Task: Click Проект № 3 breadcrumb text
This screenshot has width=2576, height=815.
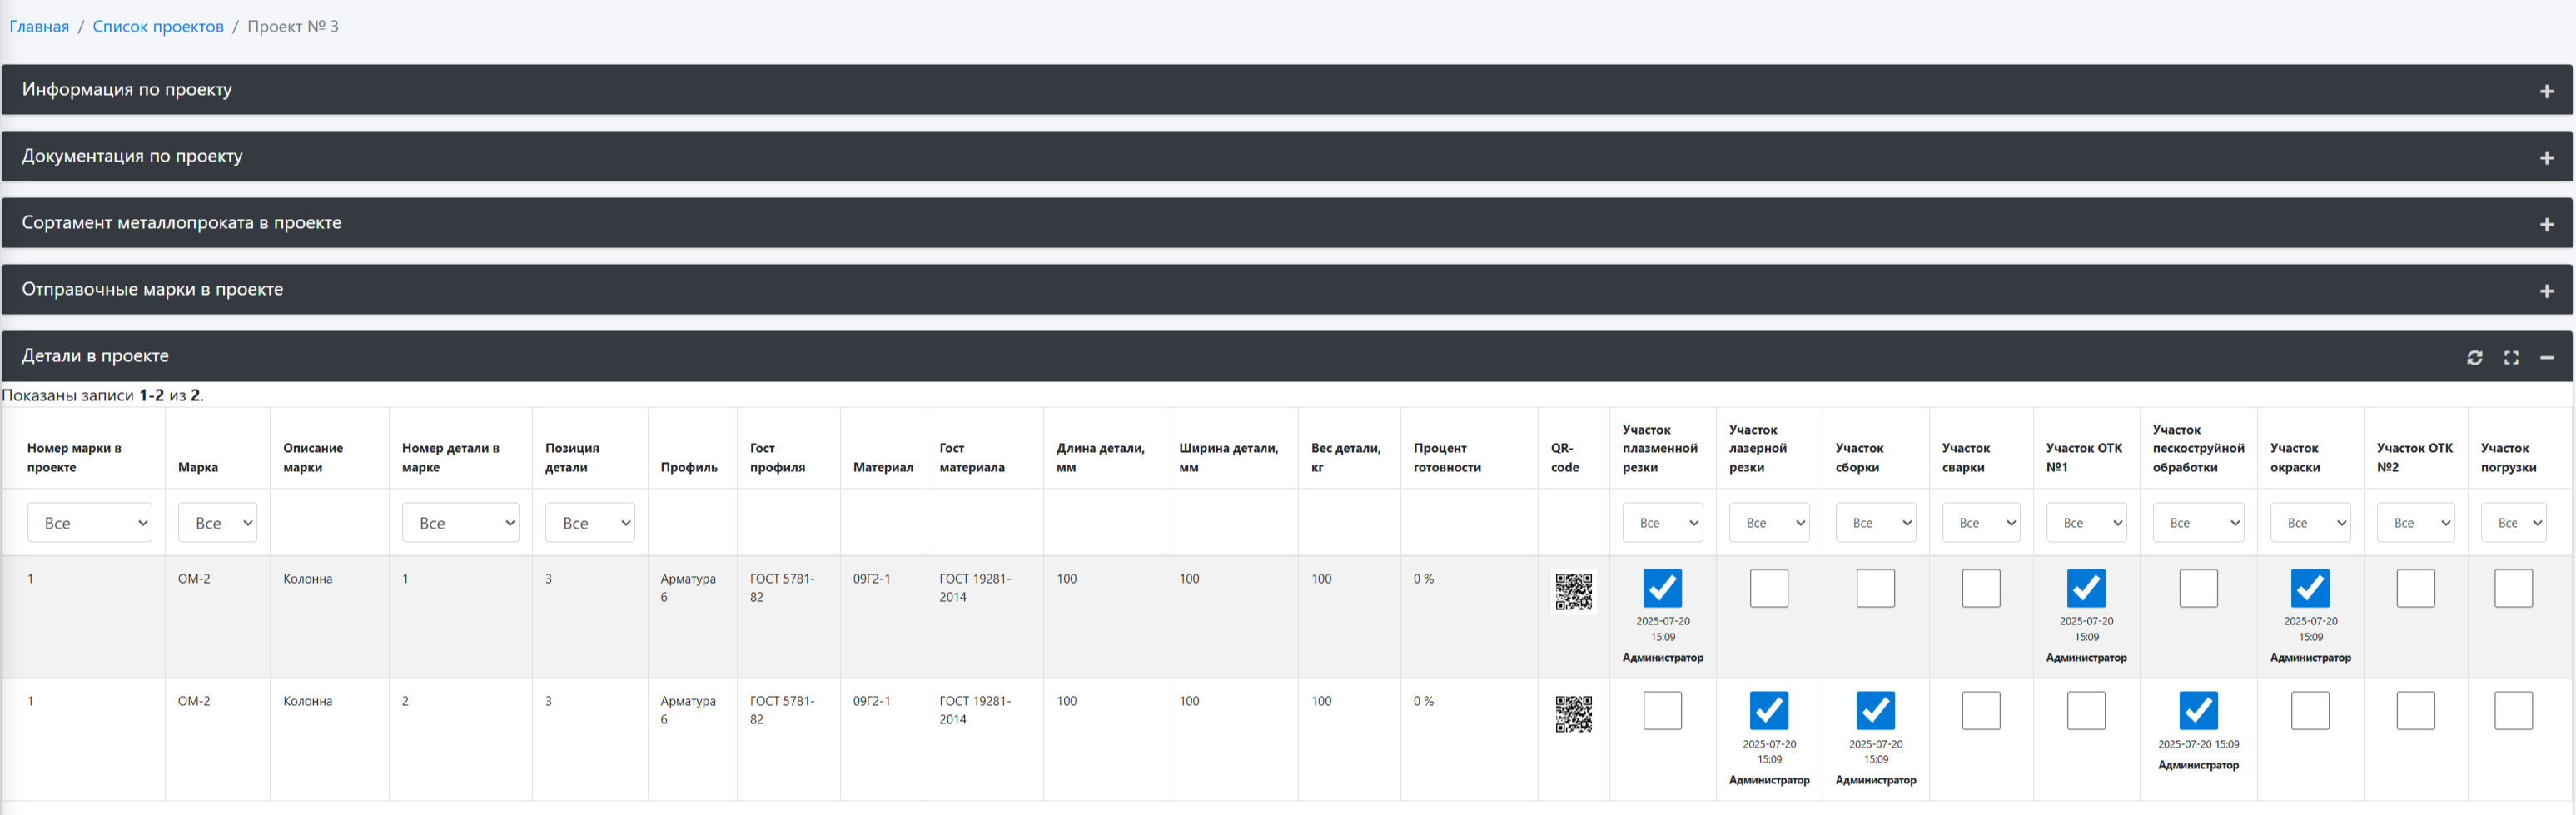Action: (293, 27)
